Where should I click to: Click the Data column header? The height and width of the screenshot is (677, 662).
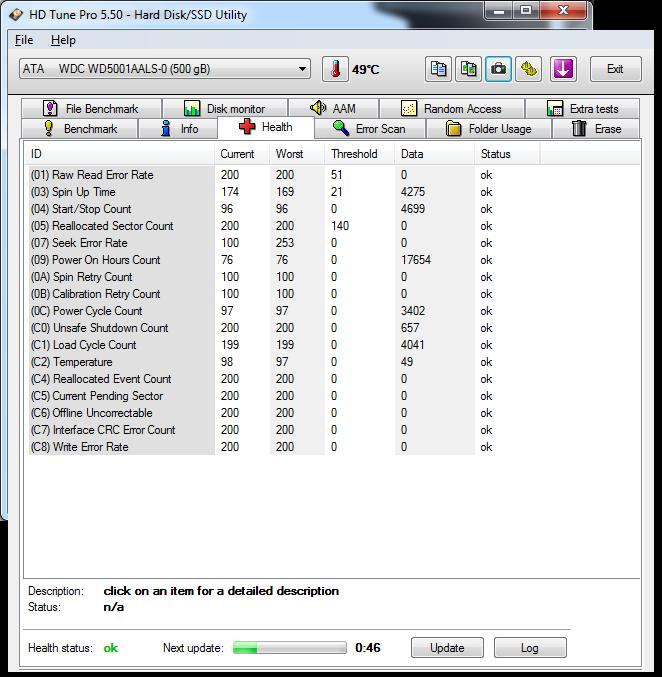tap(434, 154)
